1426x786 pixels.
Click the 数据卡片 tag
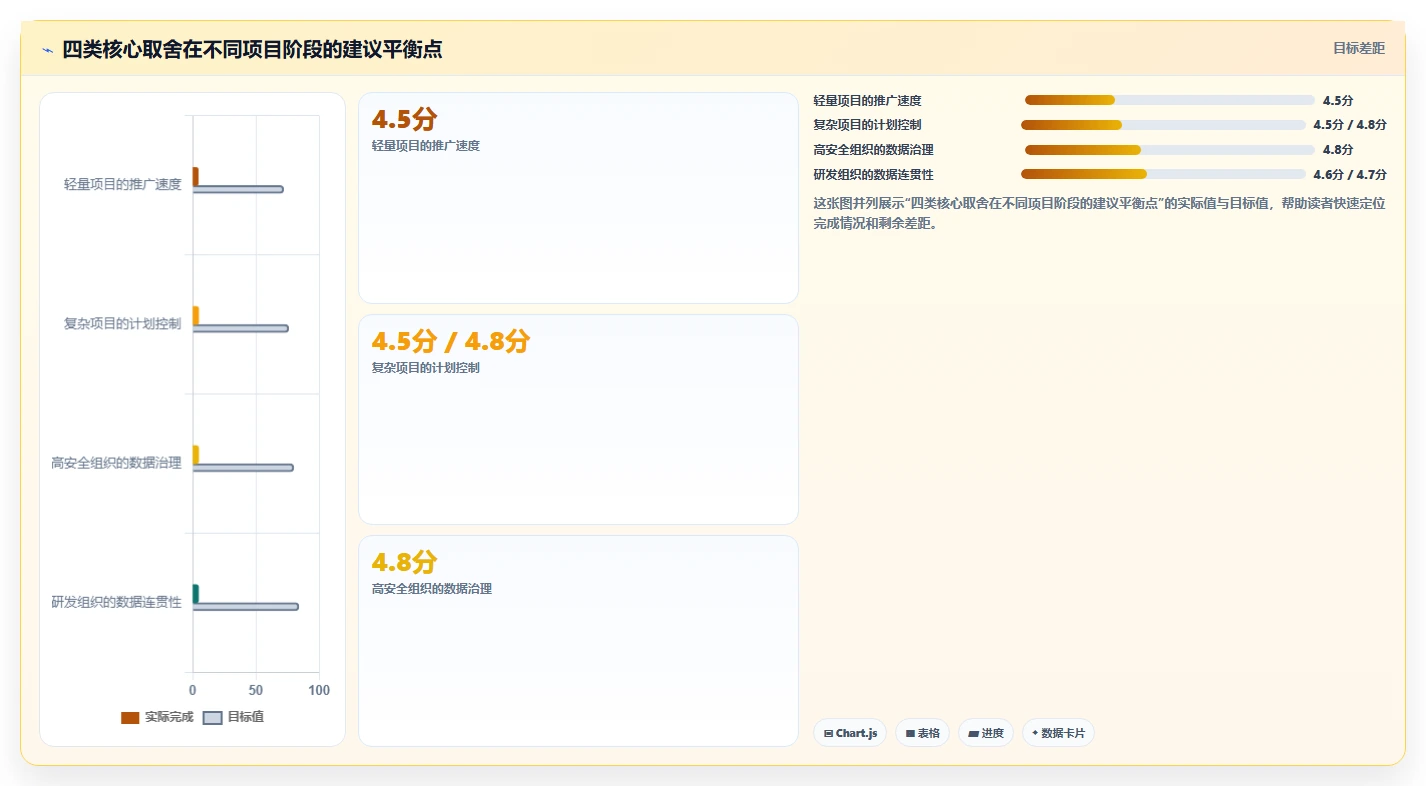(1058, 733)
